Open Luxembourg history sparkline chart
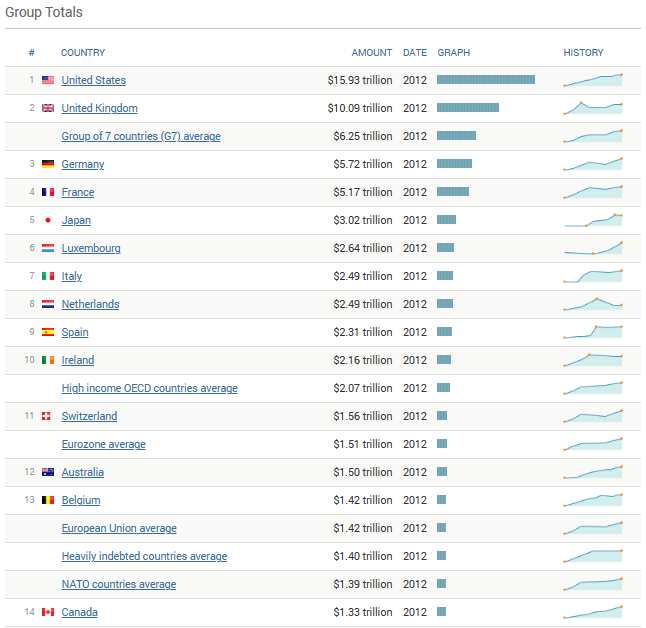The height and width of the screenshot is (628, 646). (593, 248)
